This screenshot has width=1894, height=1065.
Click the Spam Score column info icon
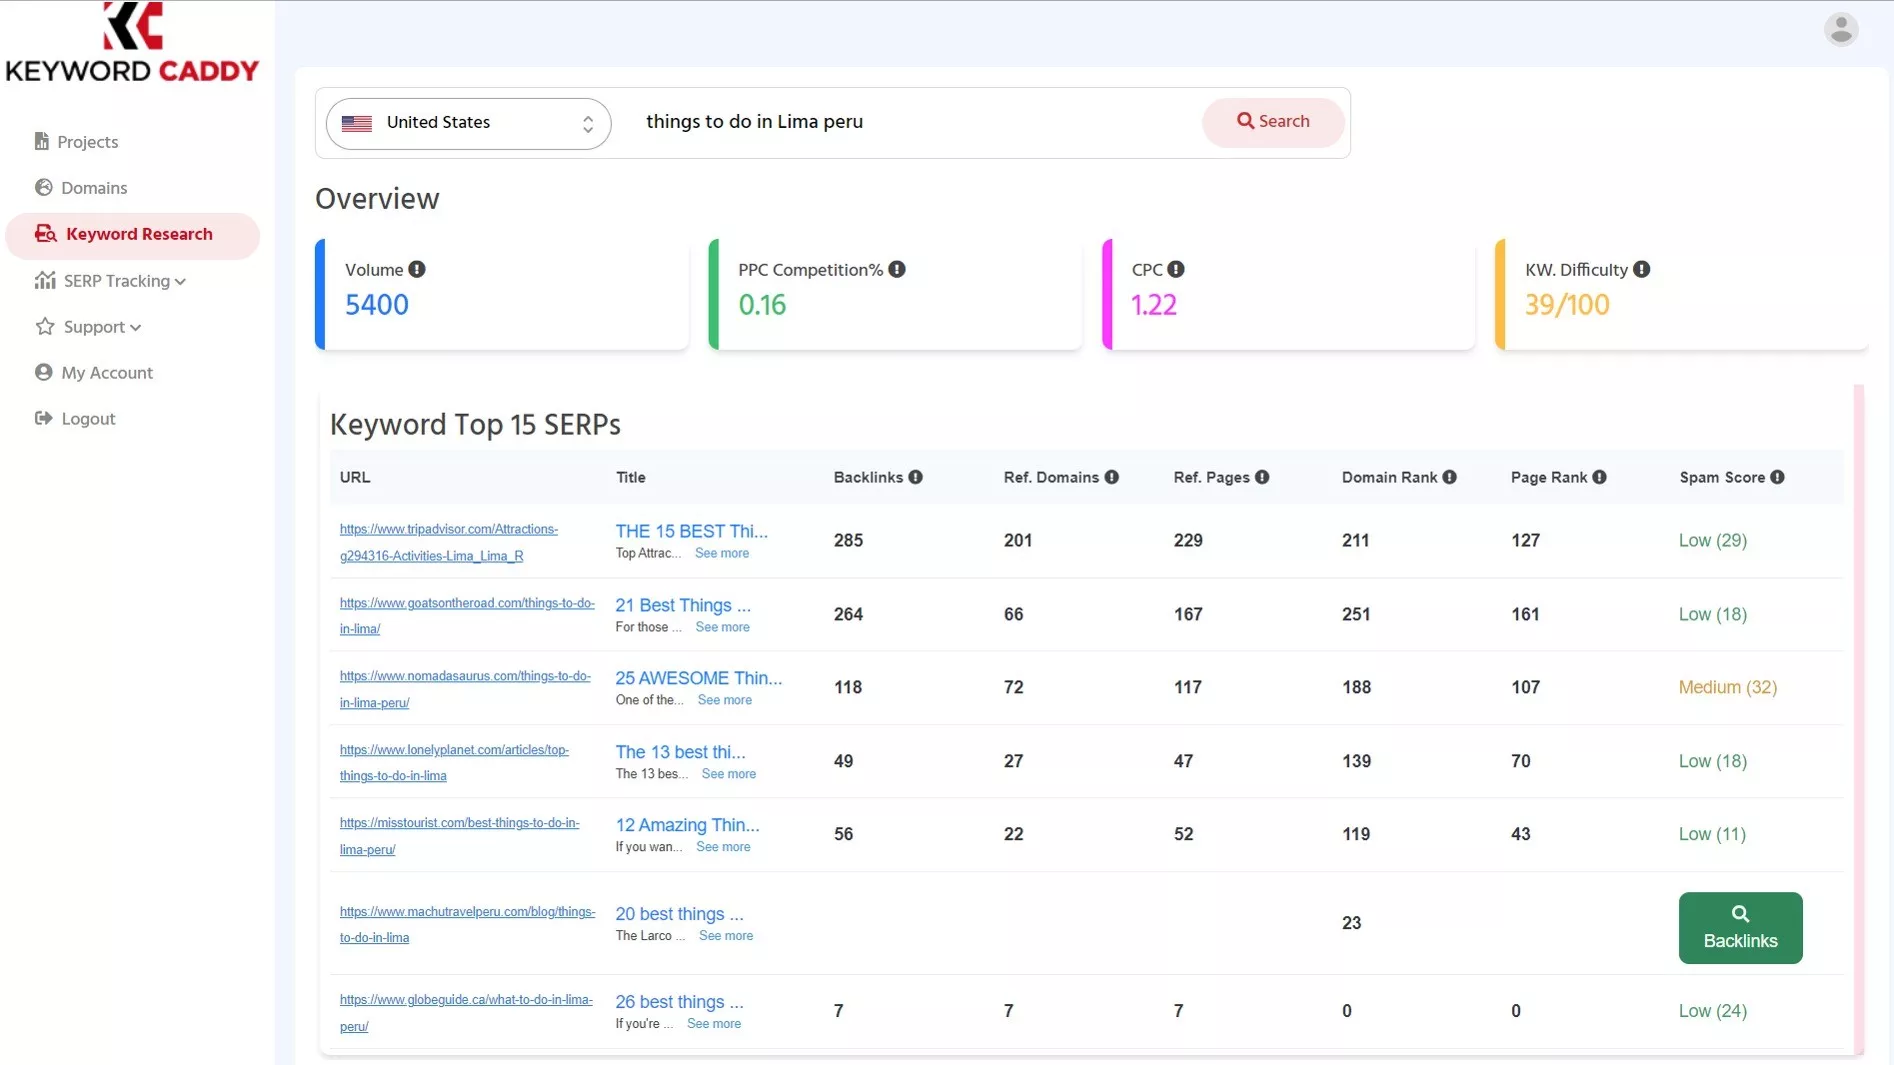tap(1777, 478)
